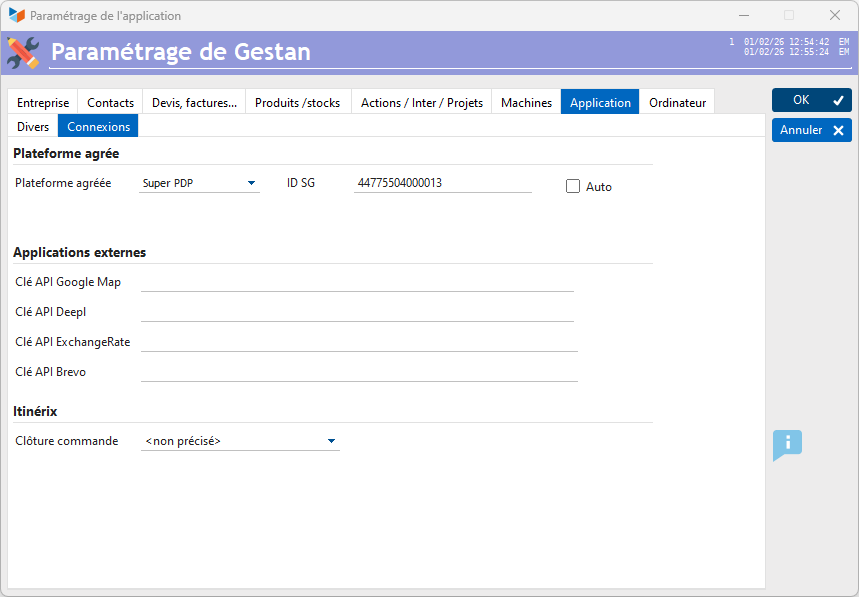The image size is (859, 597).
Task: Open Actions / Inter / Projets tab
Action: (x=421, y=102)
